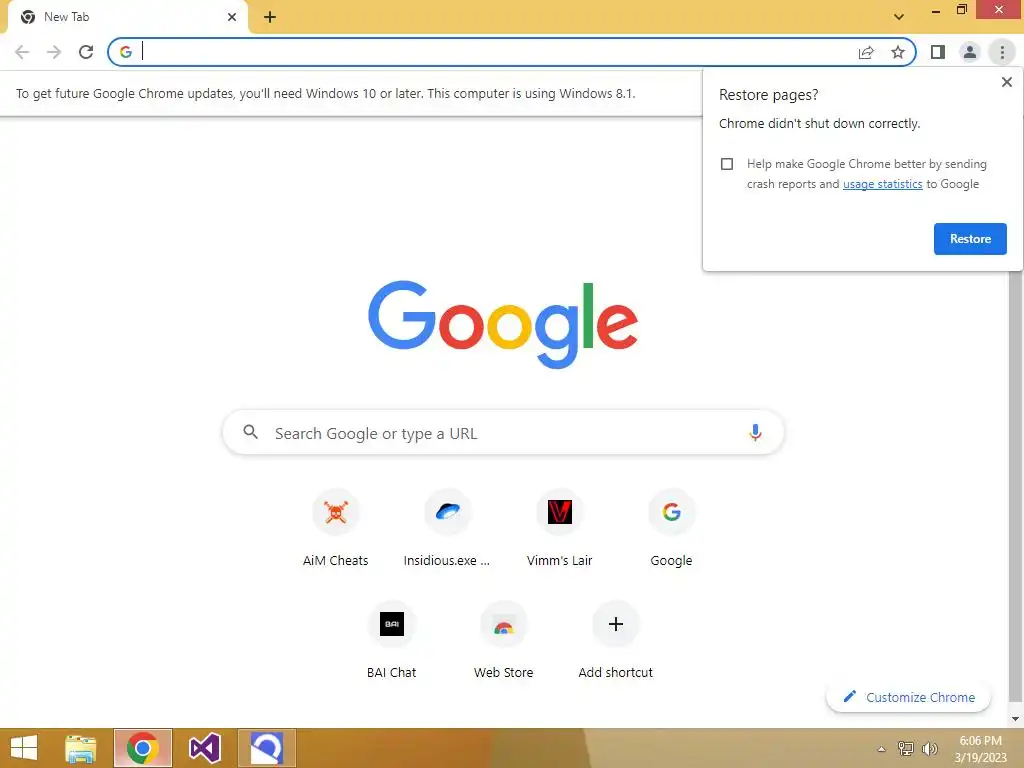Share this page via the share icon
This screenshot has width=1024, height=768.
click(x=866, y=52)
